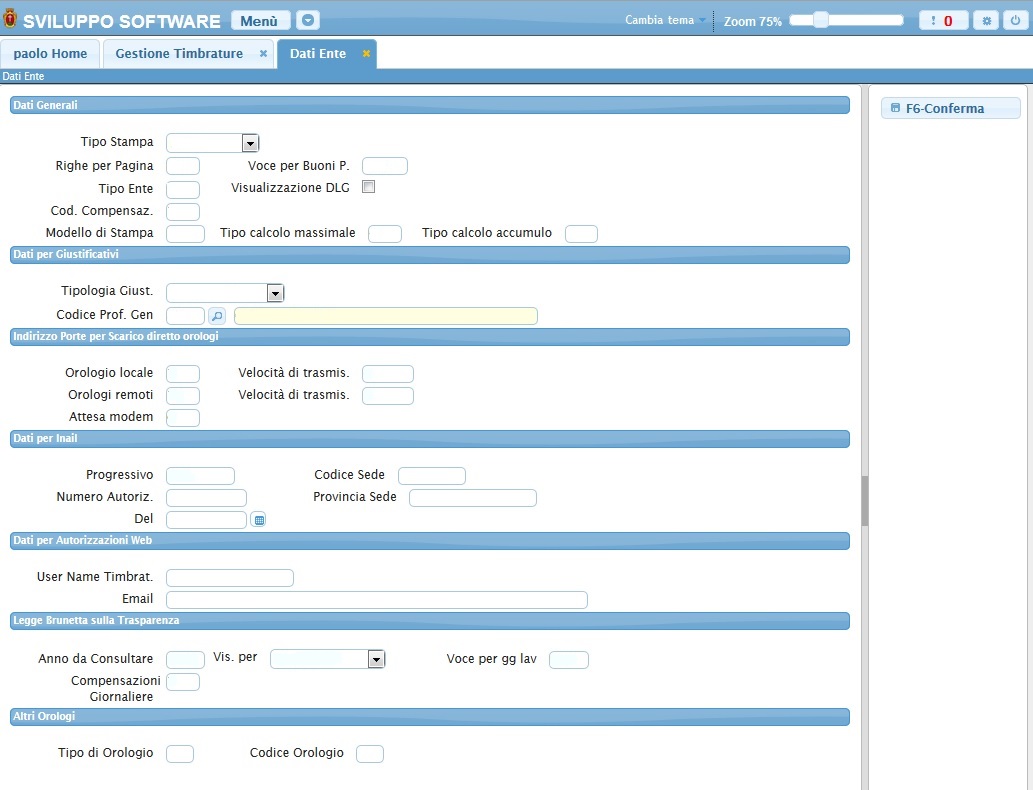Expand the Vis. per dropdown

tap(376, 659)
